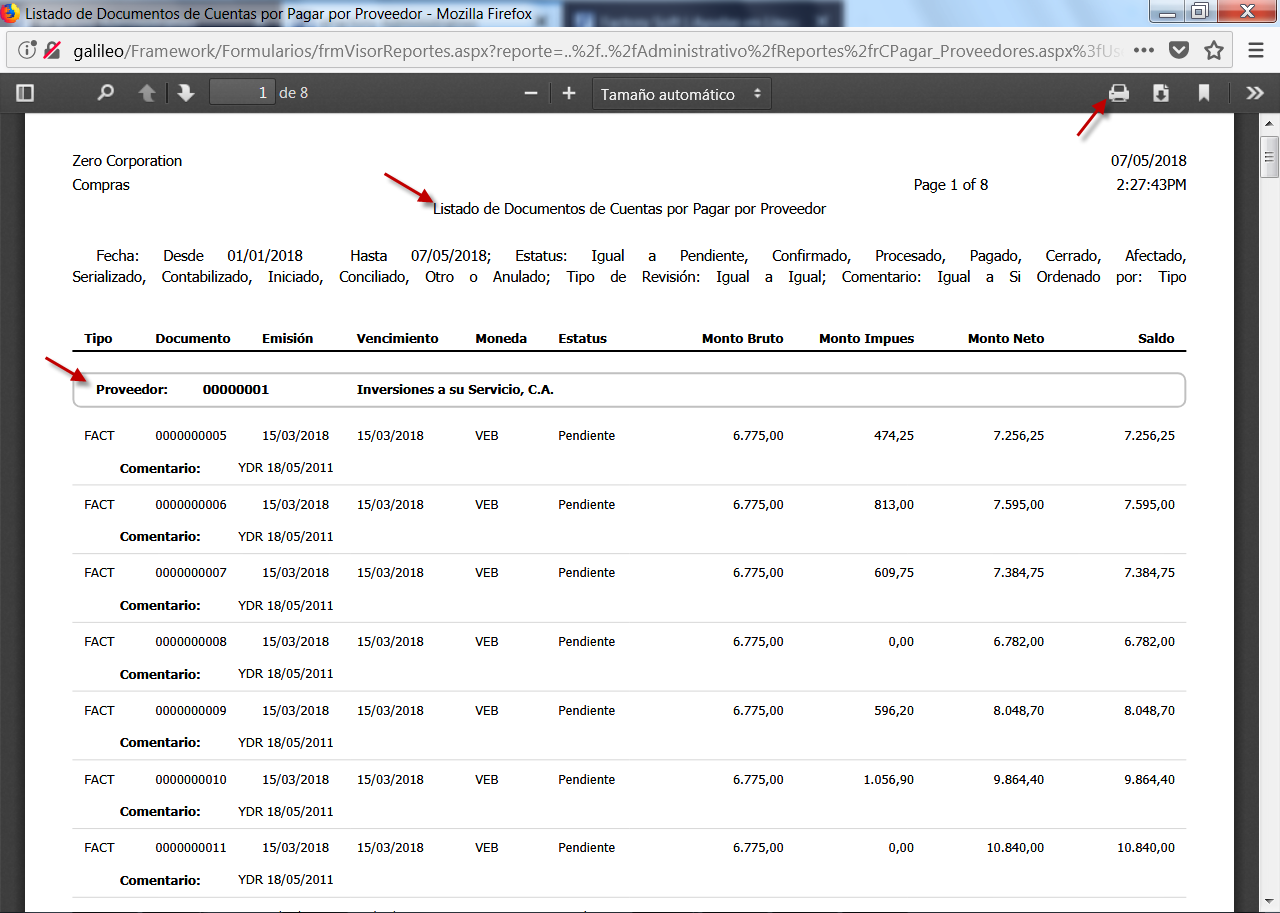This screenshot has width=1280, height=913.
Task: Open the Tamaño automático zoom dropdown
Action: pyautogui.click(x=681, y=94)
